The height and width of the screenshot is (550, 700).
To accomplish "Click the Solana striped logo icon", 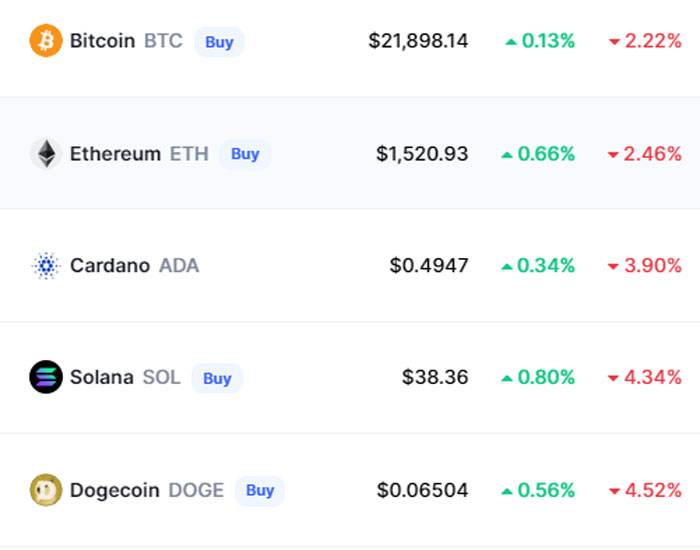I will 46,377.
